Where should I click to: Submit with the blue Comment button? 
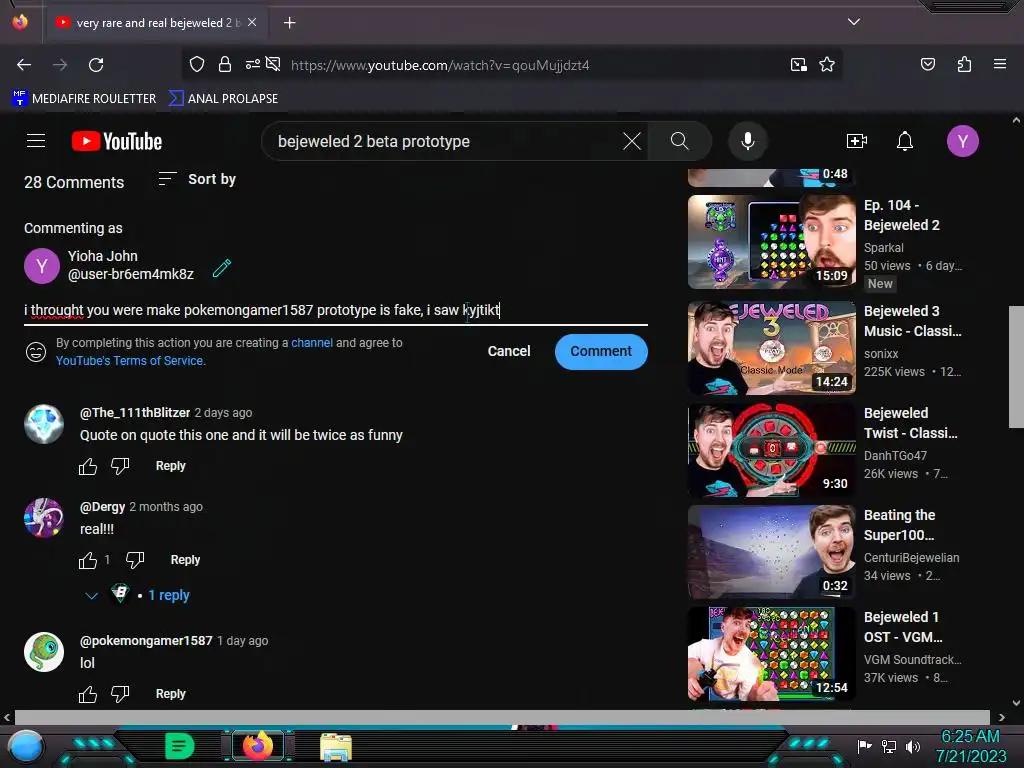(601, 351)
